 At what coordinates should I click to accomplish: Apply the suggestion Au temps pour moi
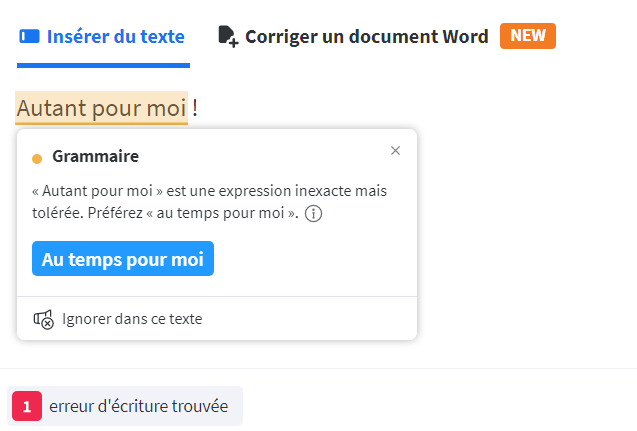(123, 259)
